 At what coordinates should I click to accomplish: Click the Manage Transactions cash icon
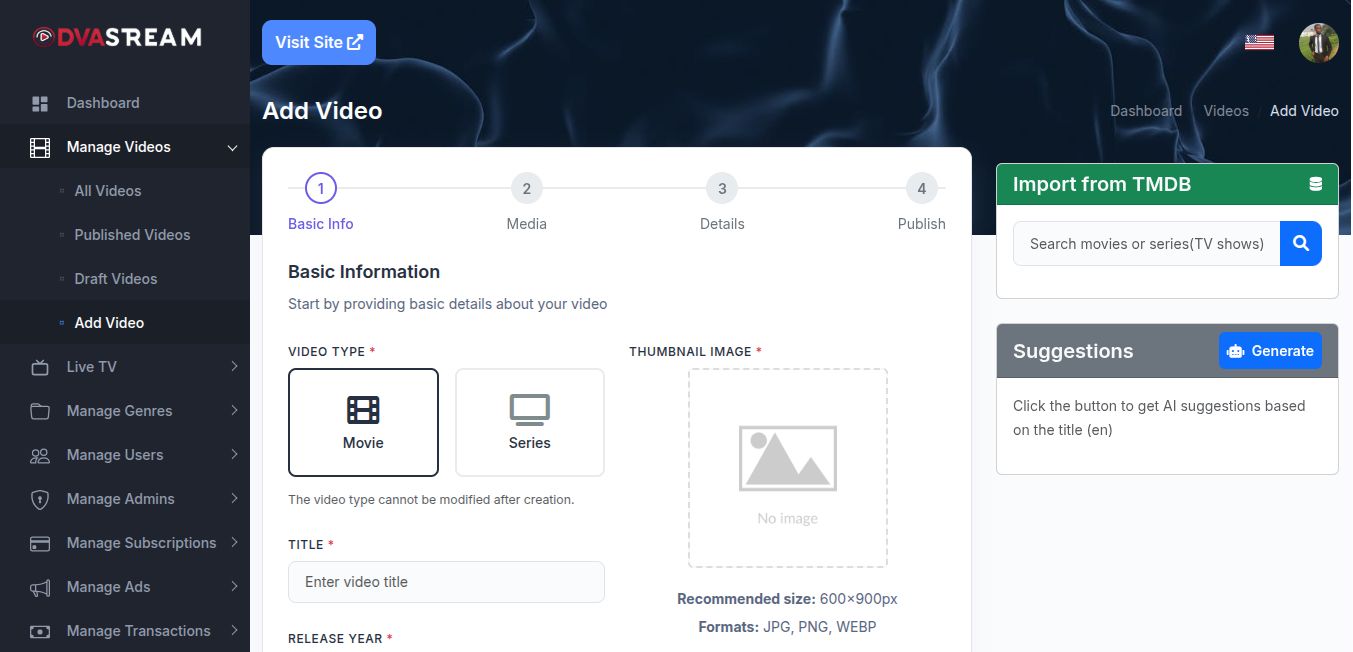click(40, 631)
